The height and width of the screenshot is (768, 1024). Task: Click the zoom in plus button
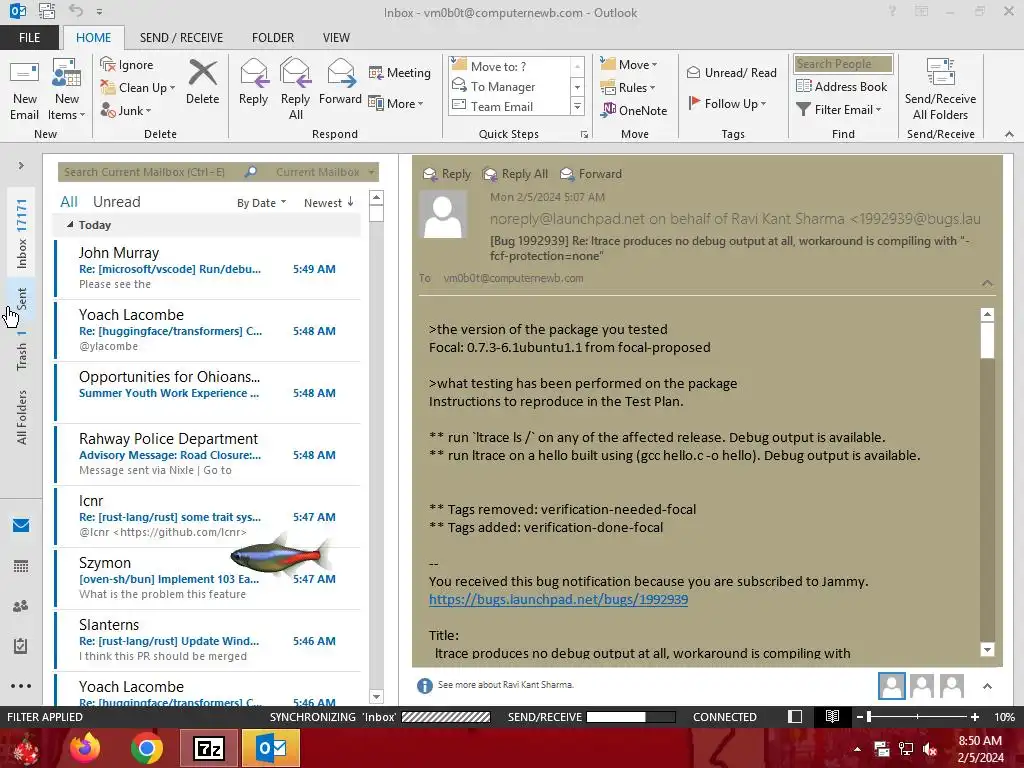tap(975, 716)
